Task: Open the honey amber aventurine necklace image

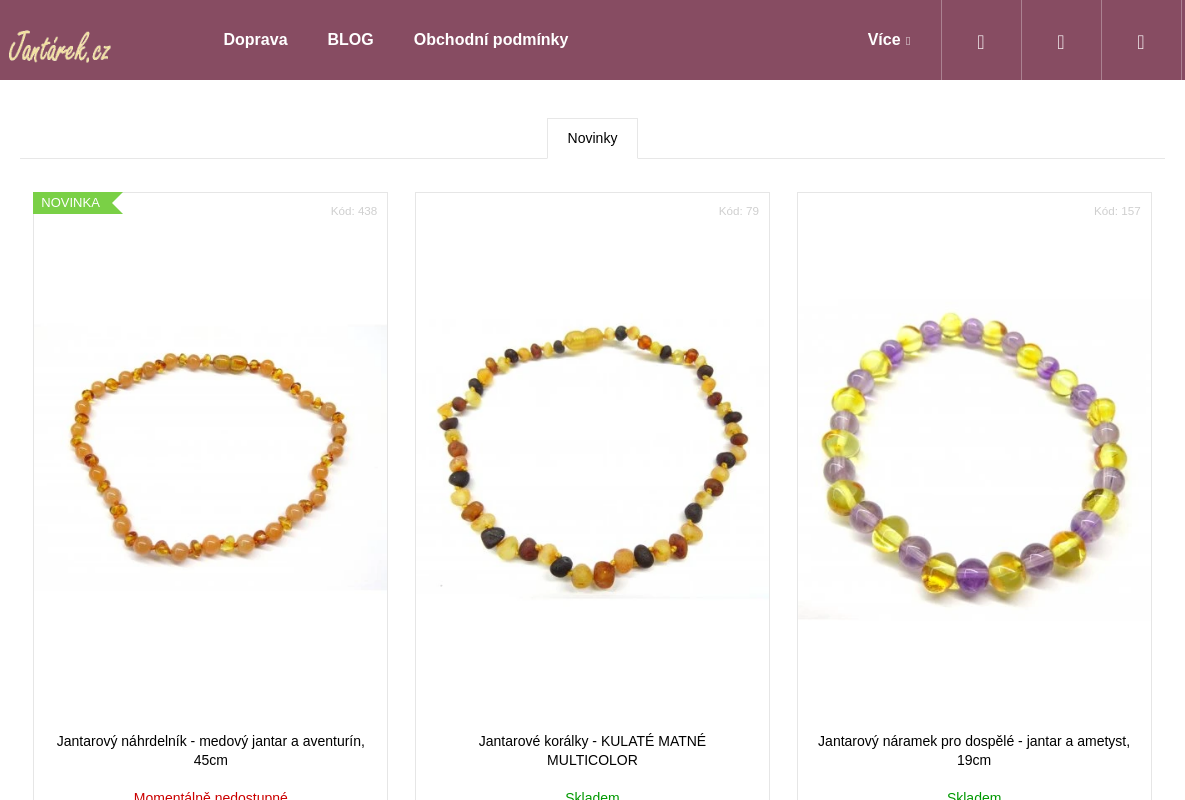Action: pos(210,457)
